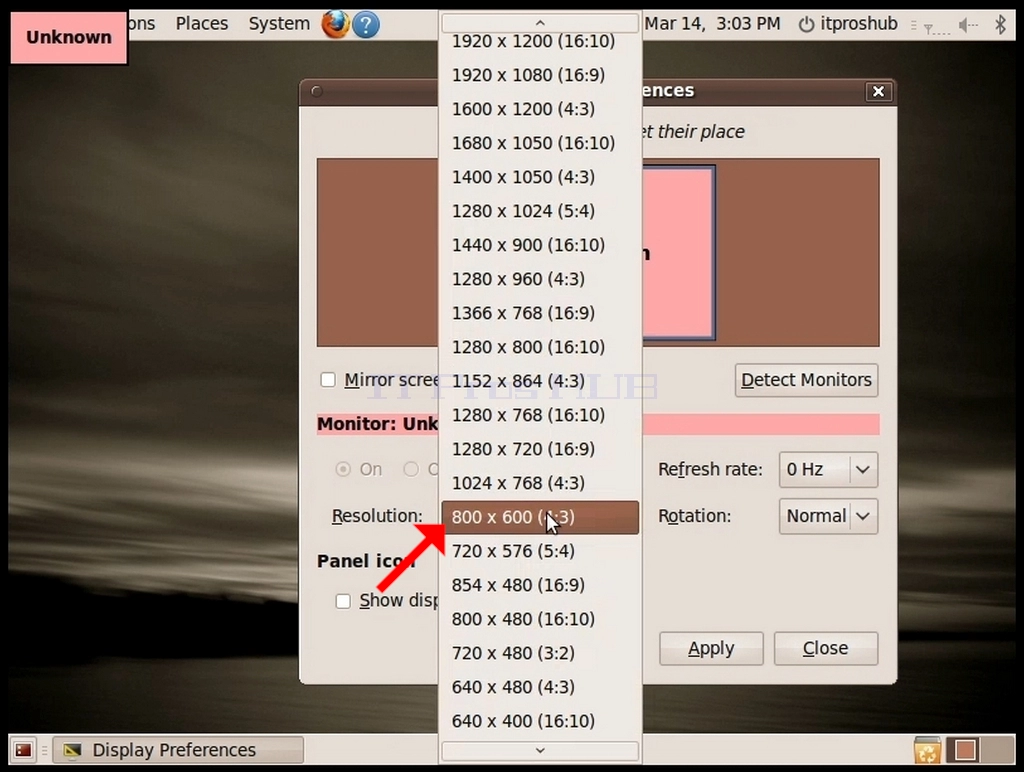The image size is (1024, 772).
Task: Open the System menu
Action: point(279,24)
